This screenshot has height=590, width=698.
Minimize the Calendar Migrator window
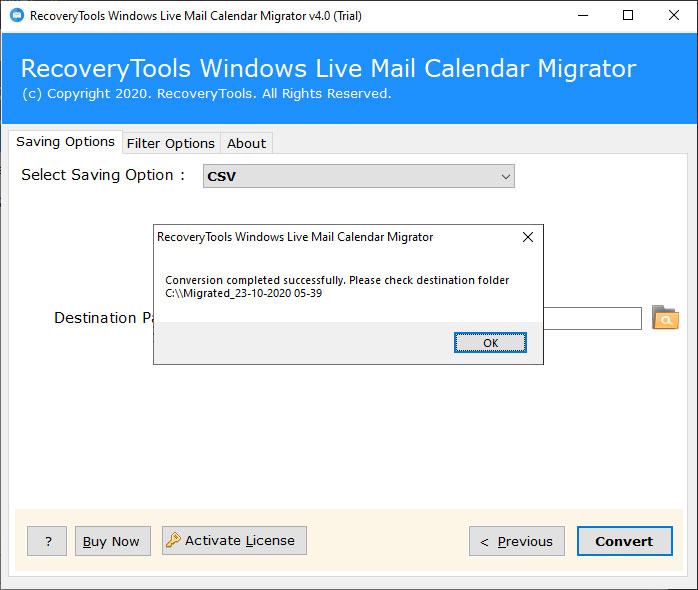(x=583, y=16)
